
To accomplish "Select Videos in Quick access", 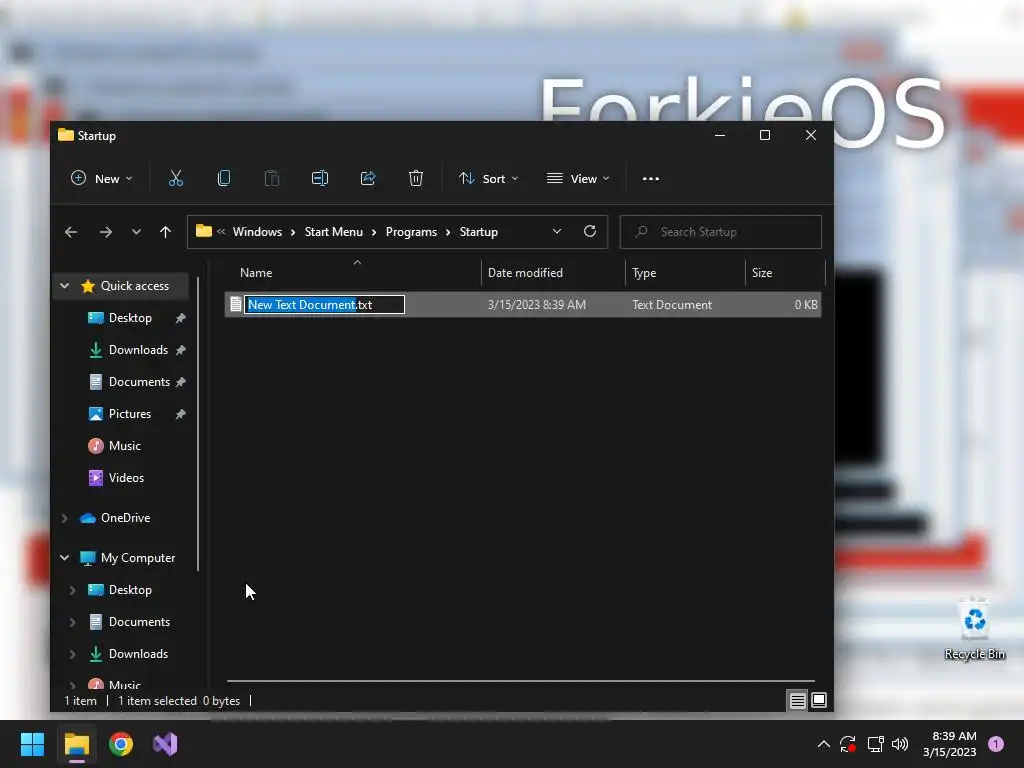I will [x=126, y=478].
